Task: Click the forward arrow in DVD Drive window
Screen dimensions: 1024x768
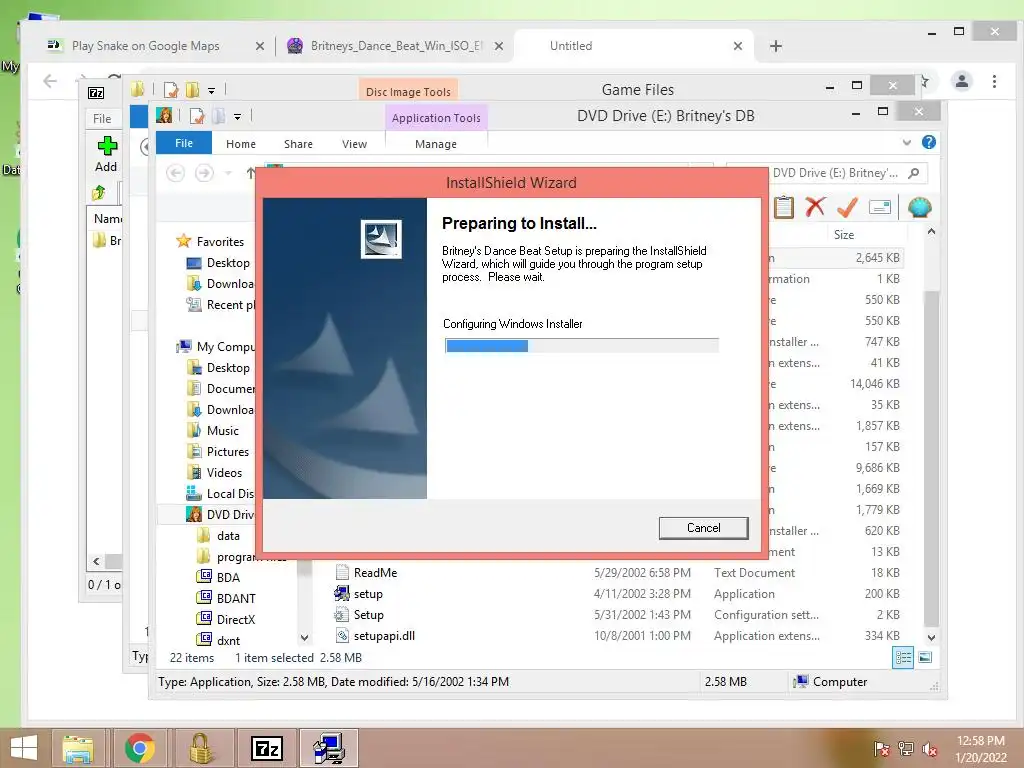Action: pos(204,173)
